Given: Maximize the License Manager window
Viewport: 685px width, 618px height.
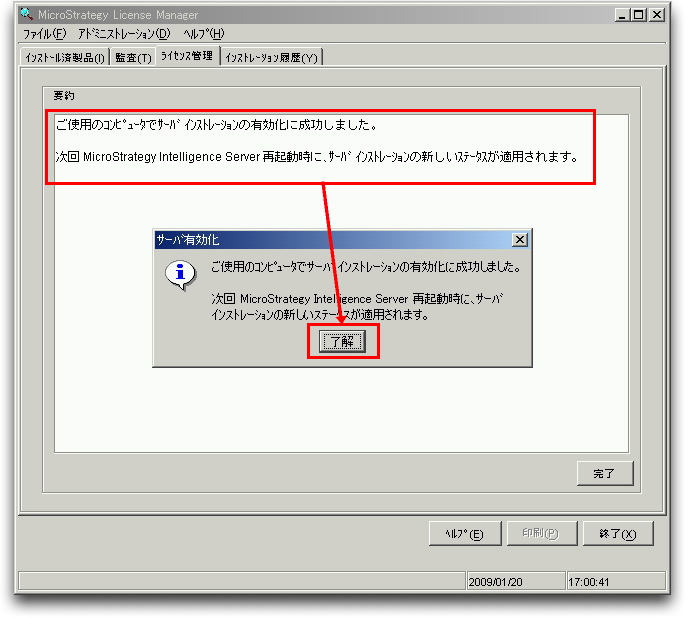Looking at the screenshot, I should coord(638,15).
